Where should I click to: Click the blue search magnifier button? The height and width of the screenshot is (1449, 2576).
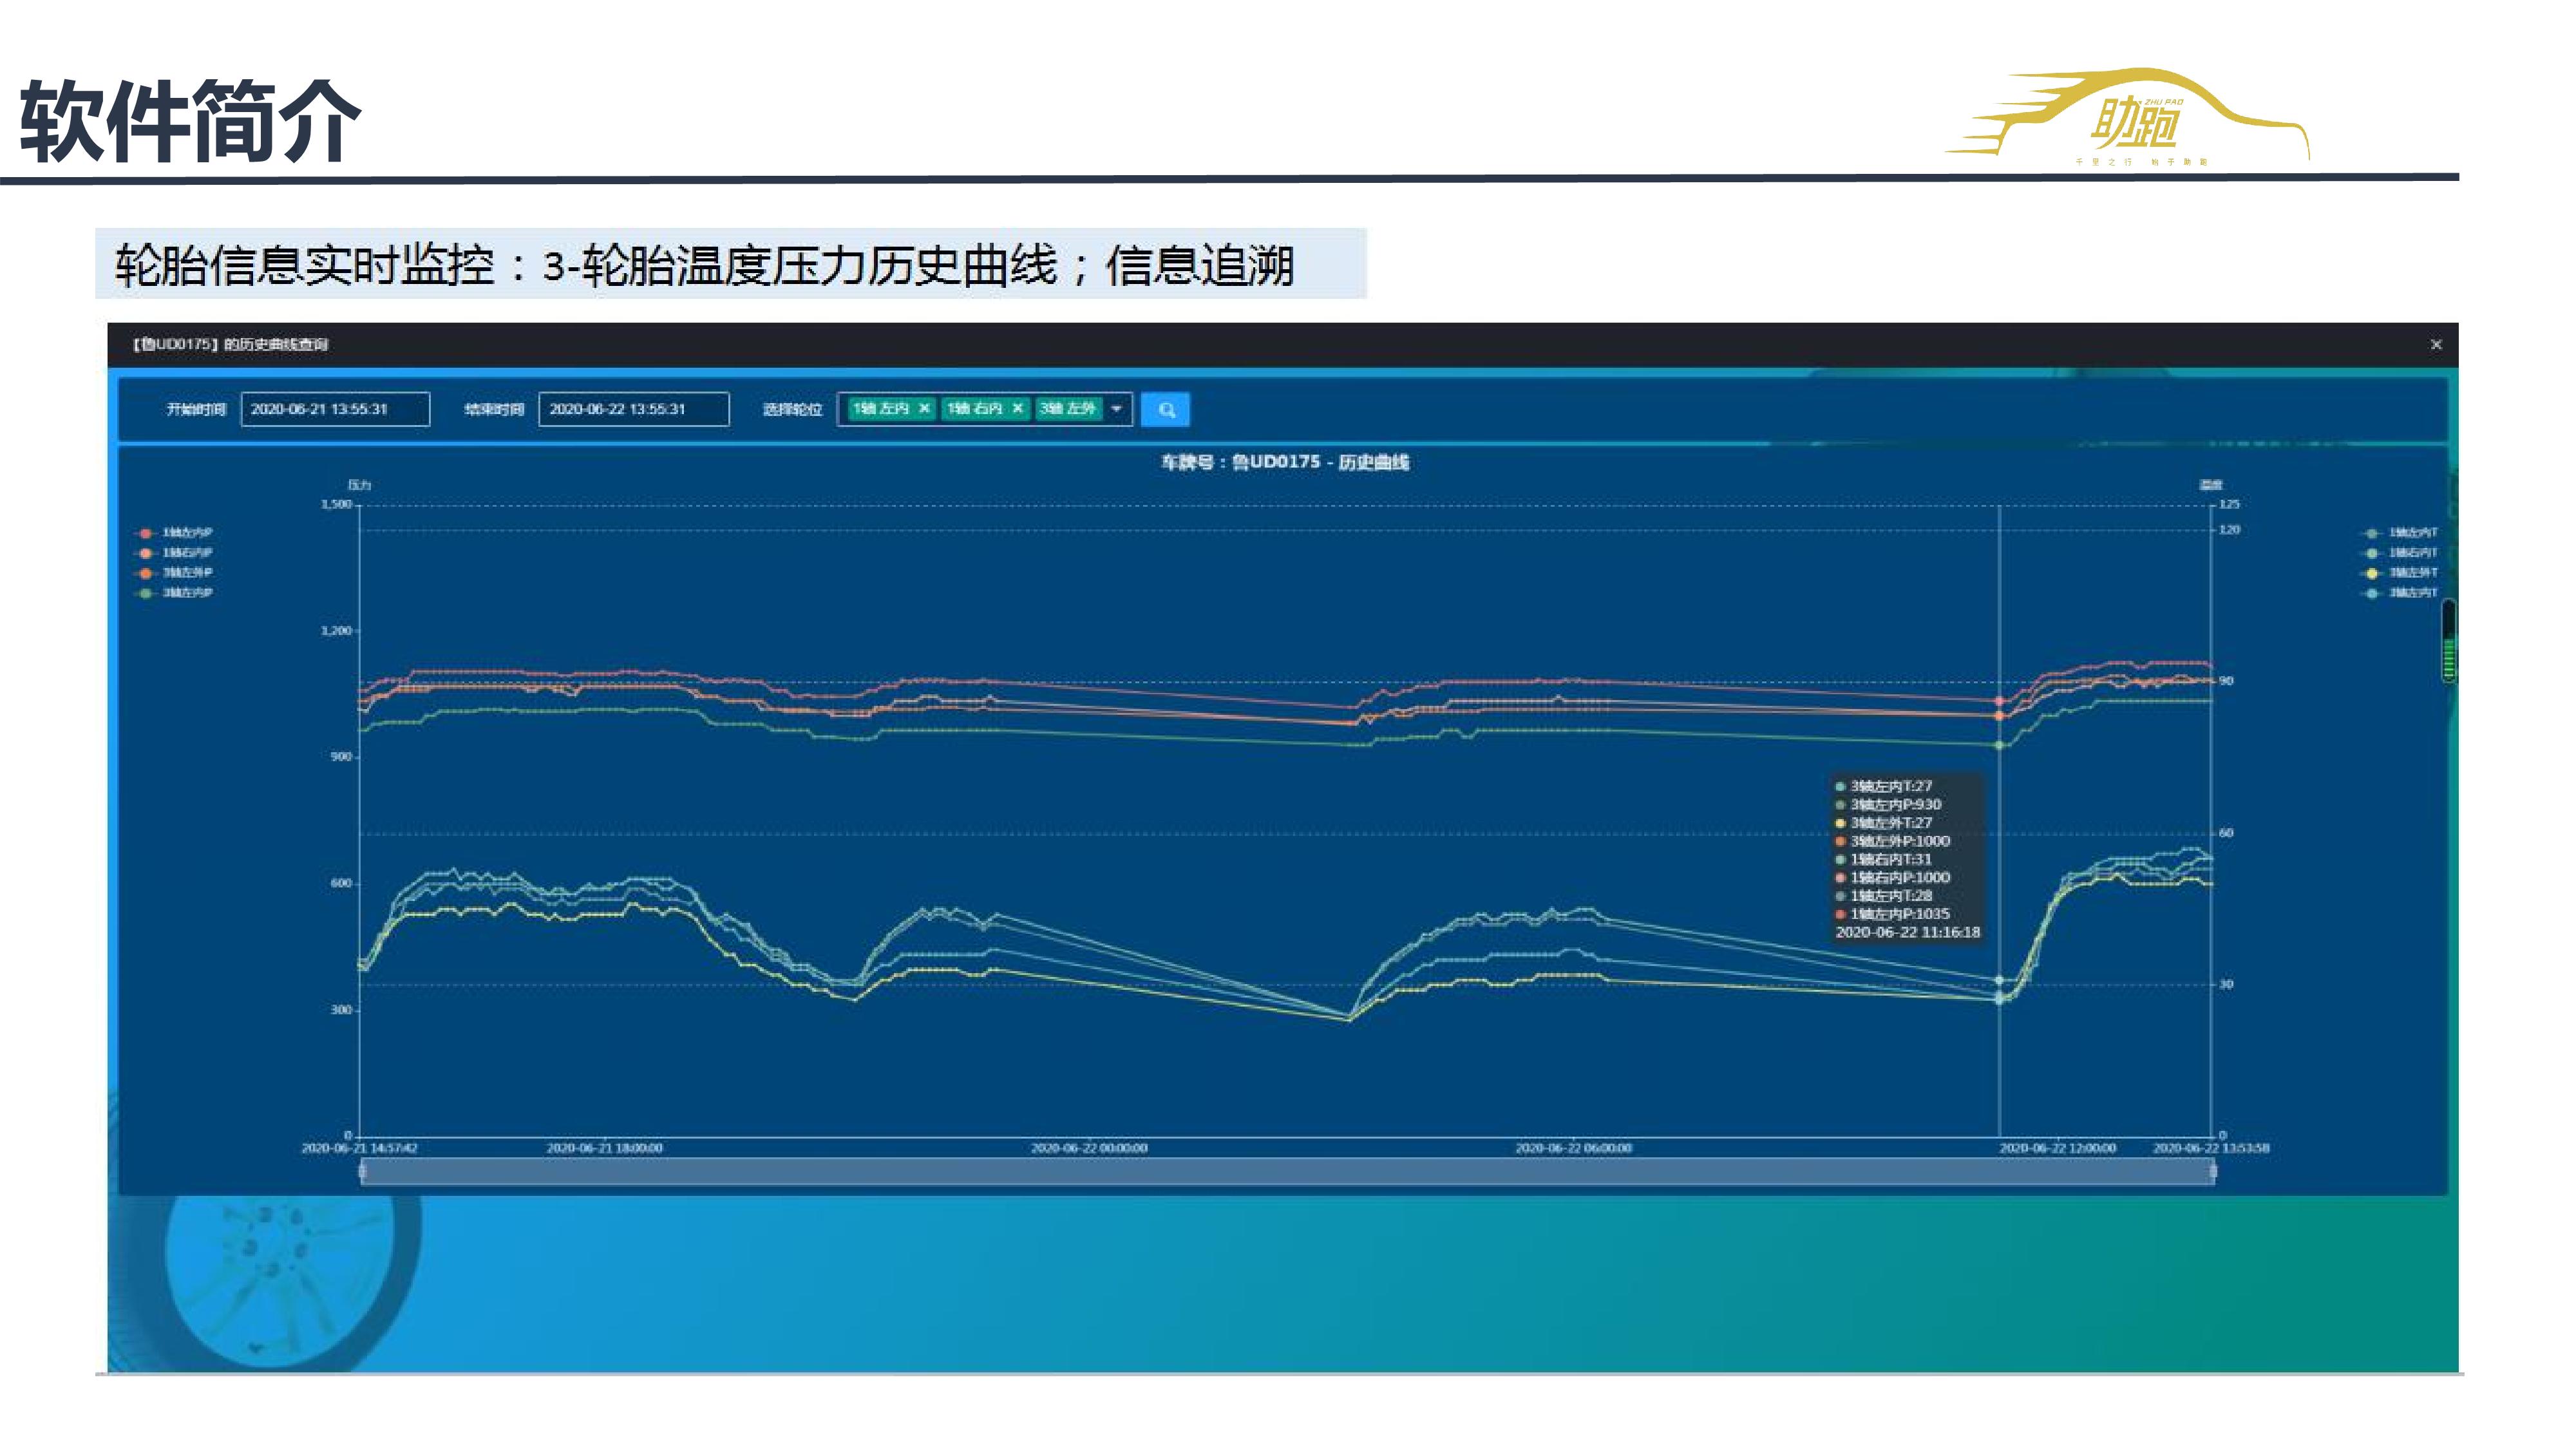[1165, 409]
